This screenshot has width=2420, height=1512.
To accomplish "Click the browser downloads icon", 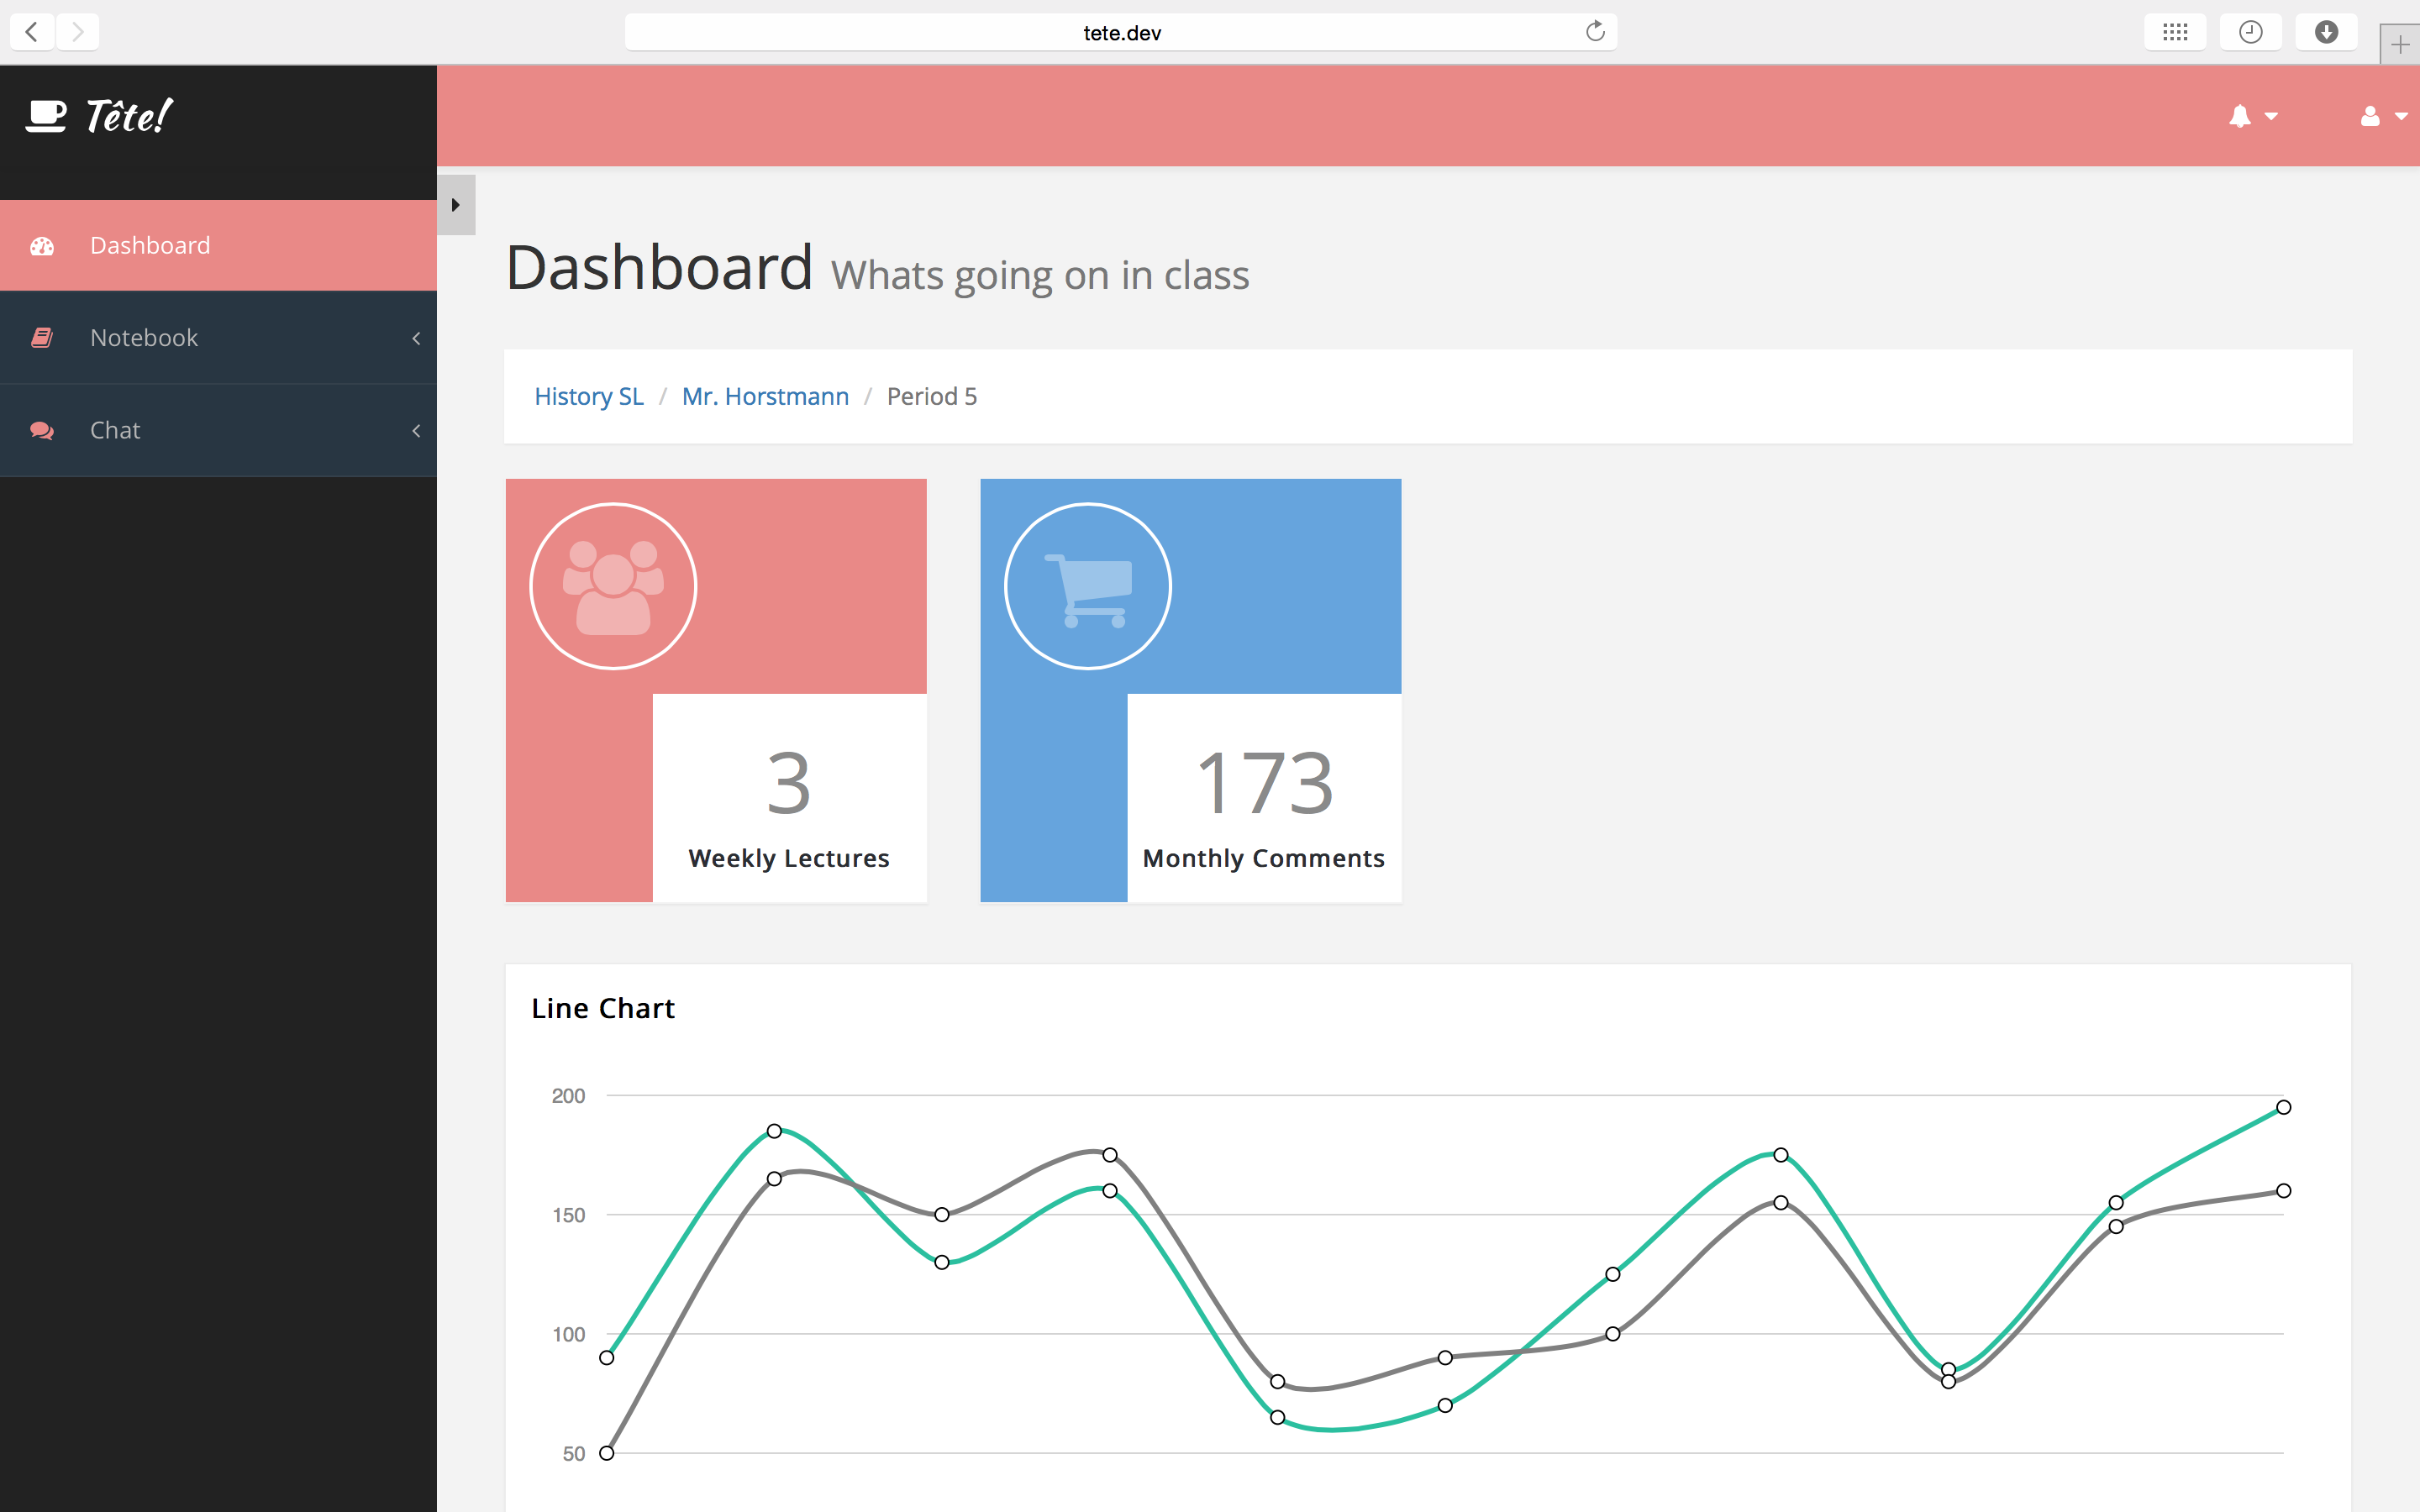I will (2326, 32).
